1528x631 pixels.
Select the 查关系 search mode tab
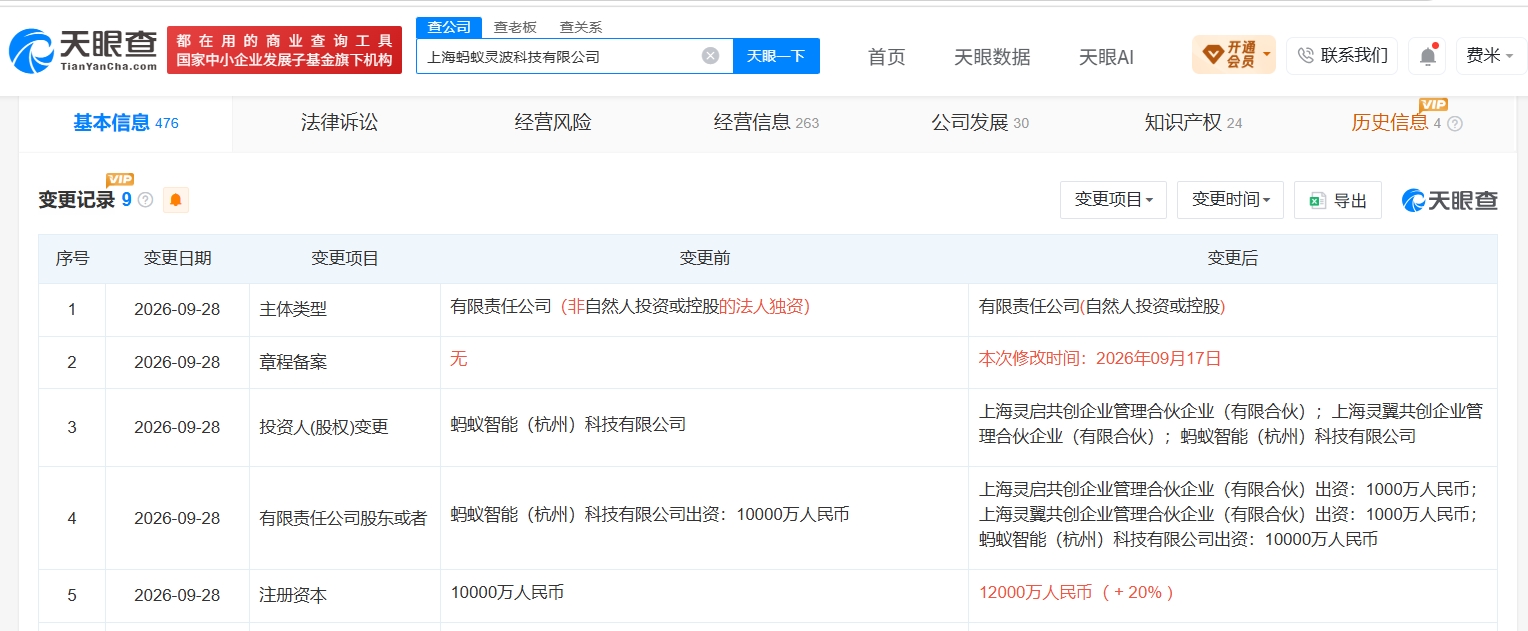[581, 27]
